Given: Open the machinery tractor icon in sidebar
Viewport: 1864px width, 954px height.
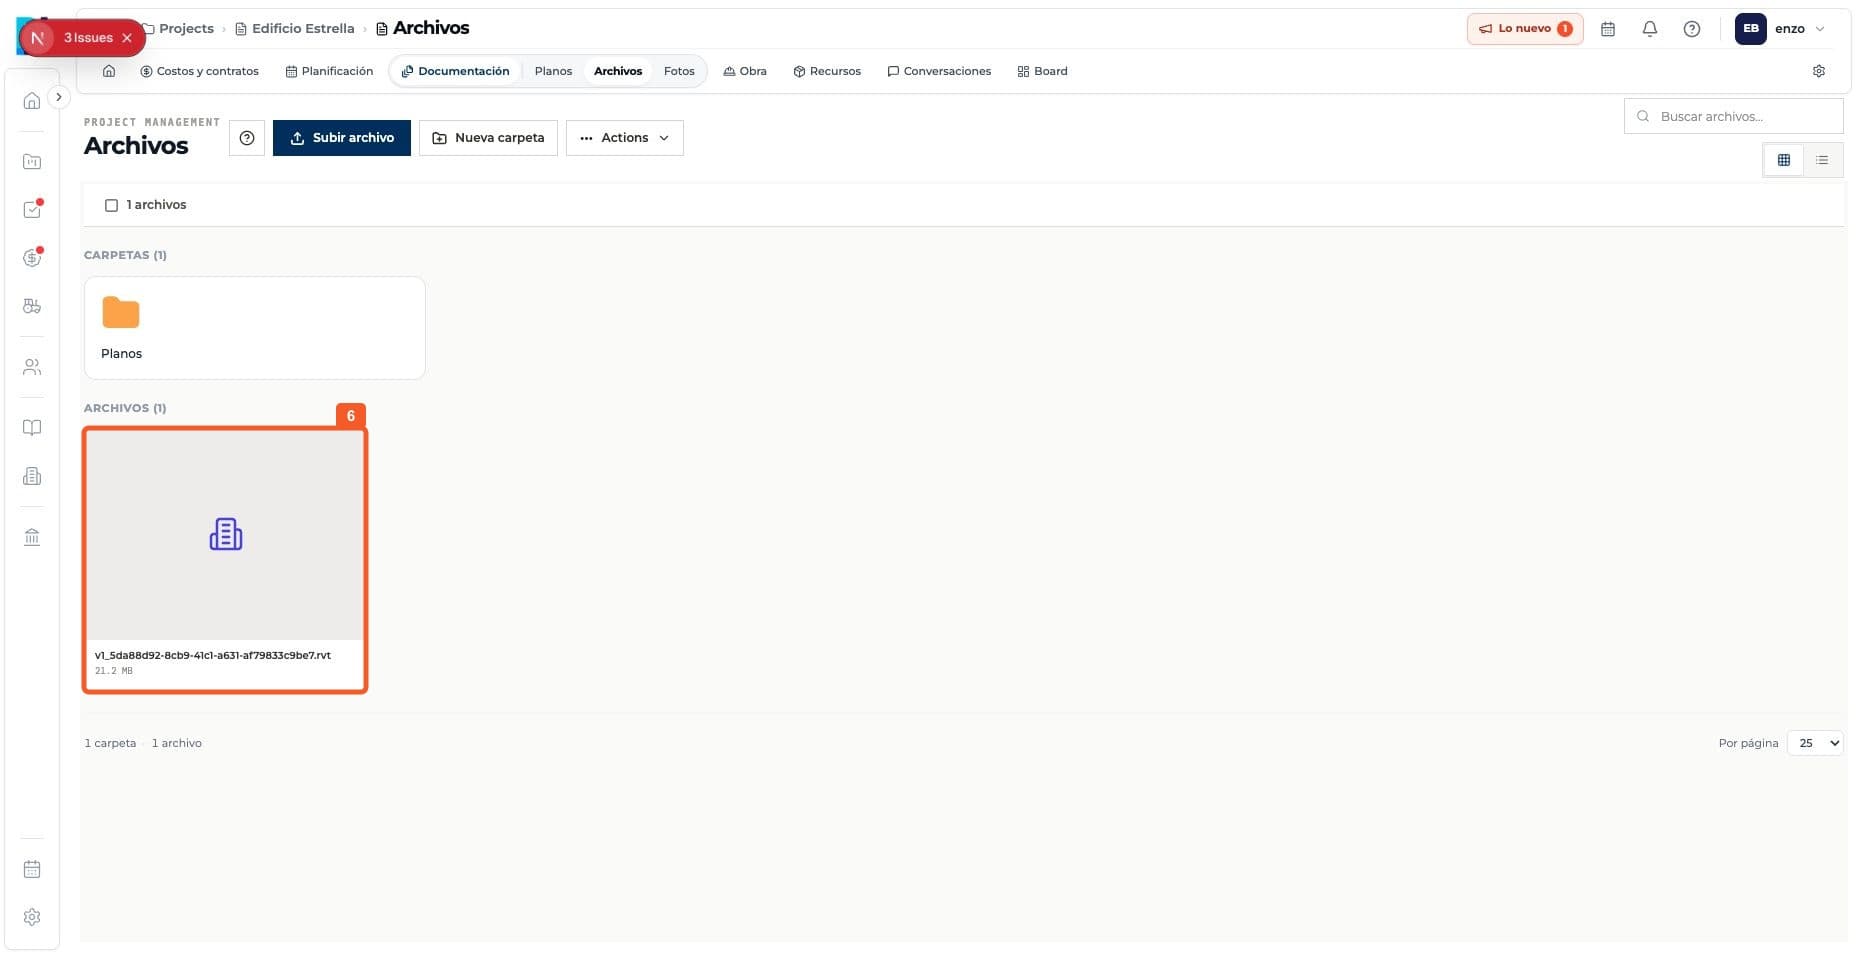Looking at the screenshot, I should coord(32,306).
